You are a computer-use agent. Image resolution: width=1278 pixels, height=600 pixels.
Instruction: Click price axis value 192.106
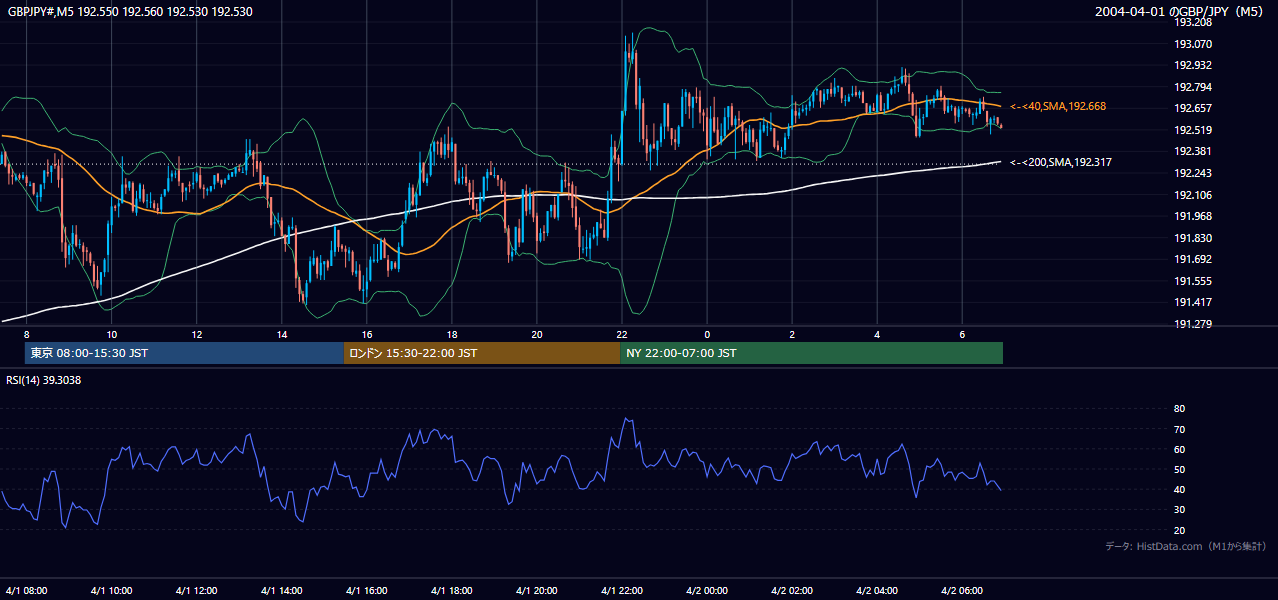1192,195
